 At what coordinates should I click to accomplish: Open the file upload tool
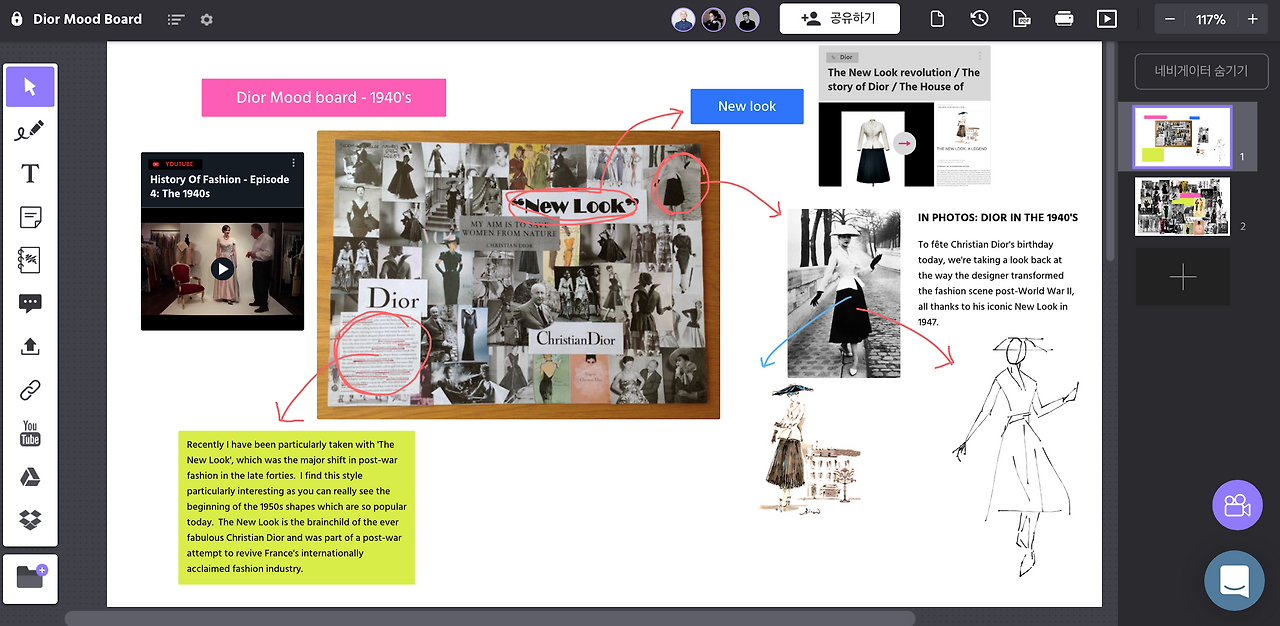30,347
